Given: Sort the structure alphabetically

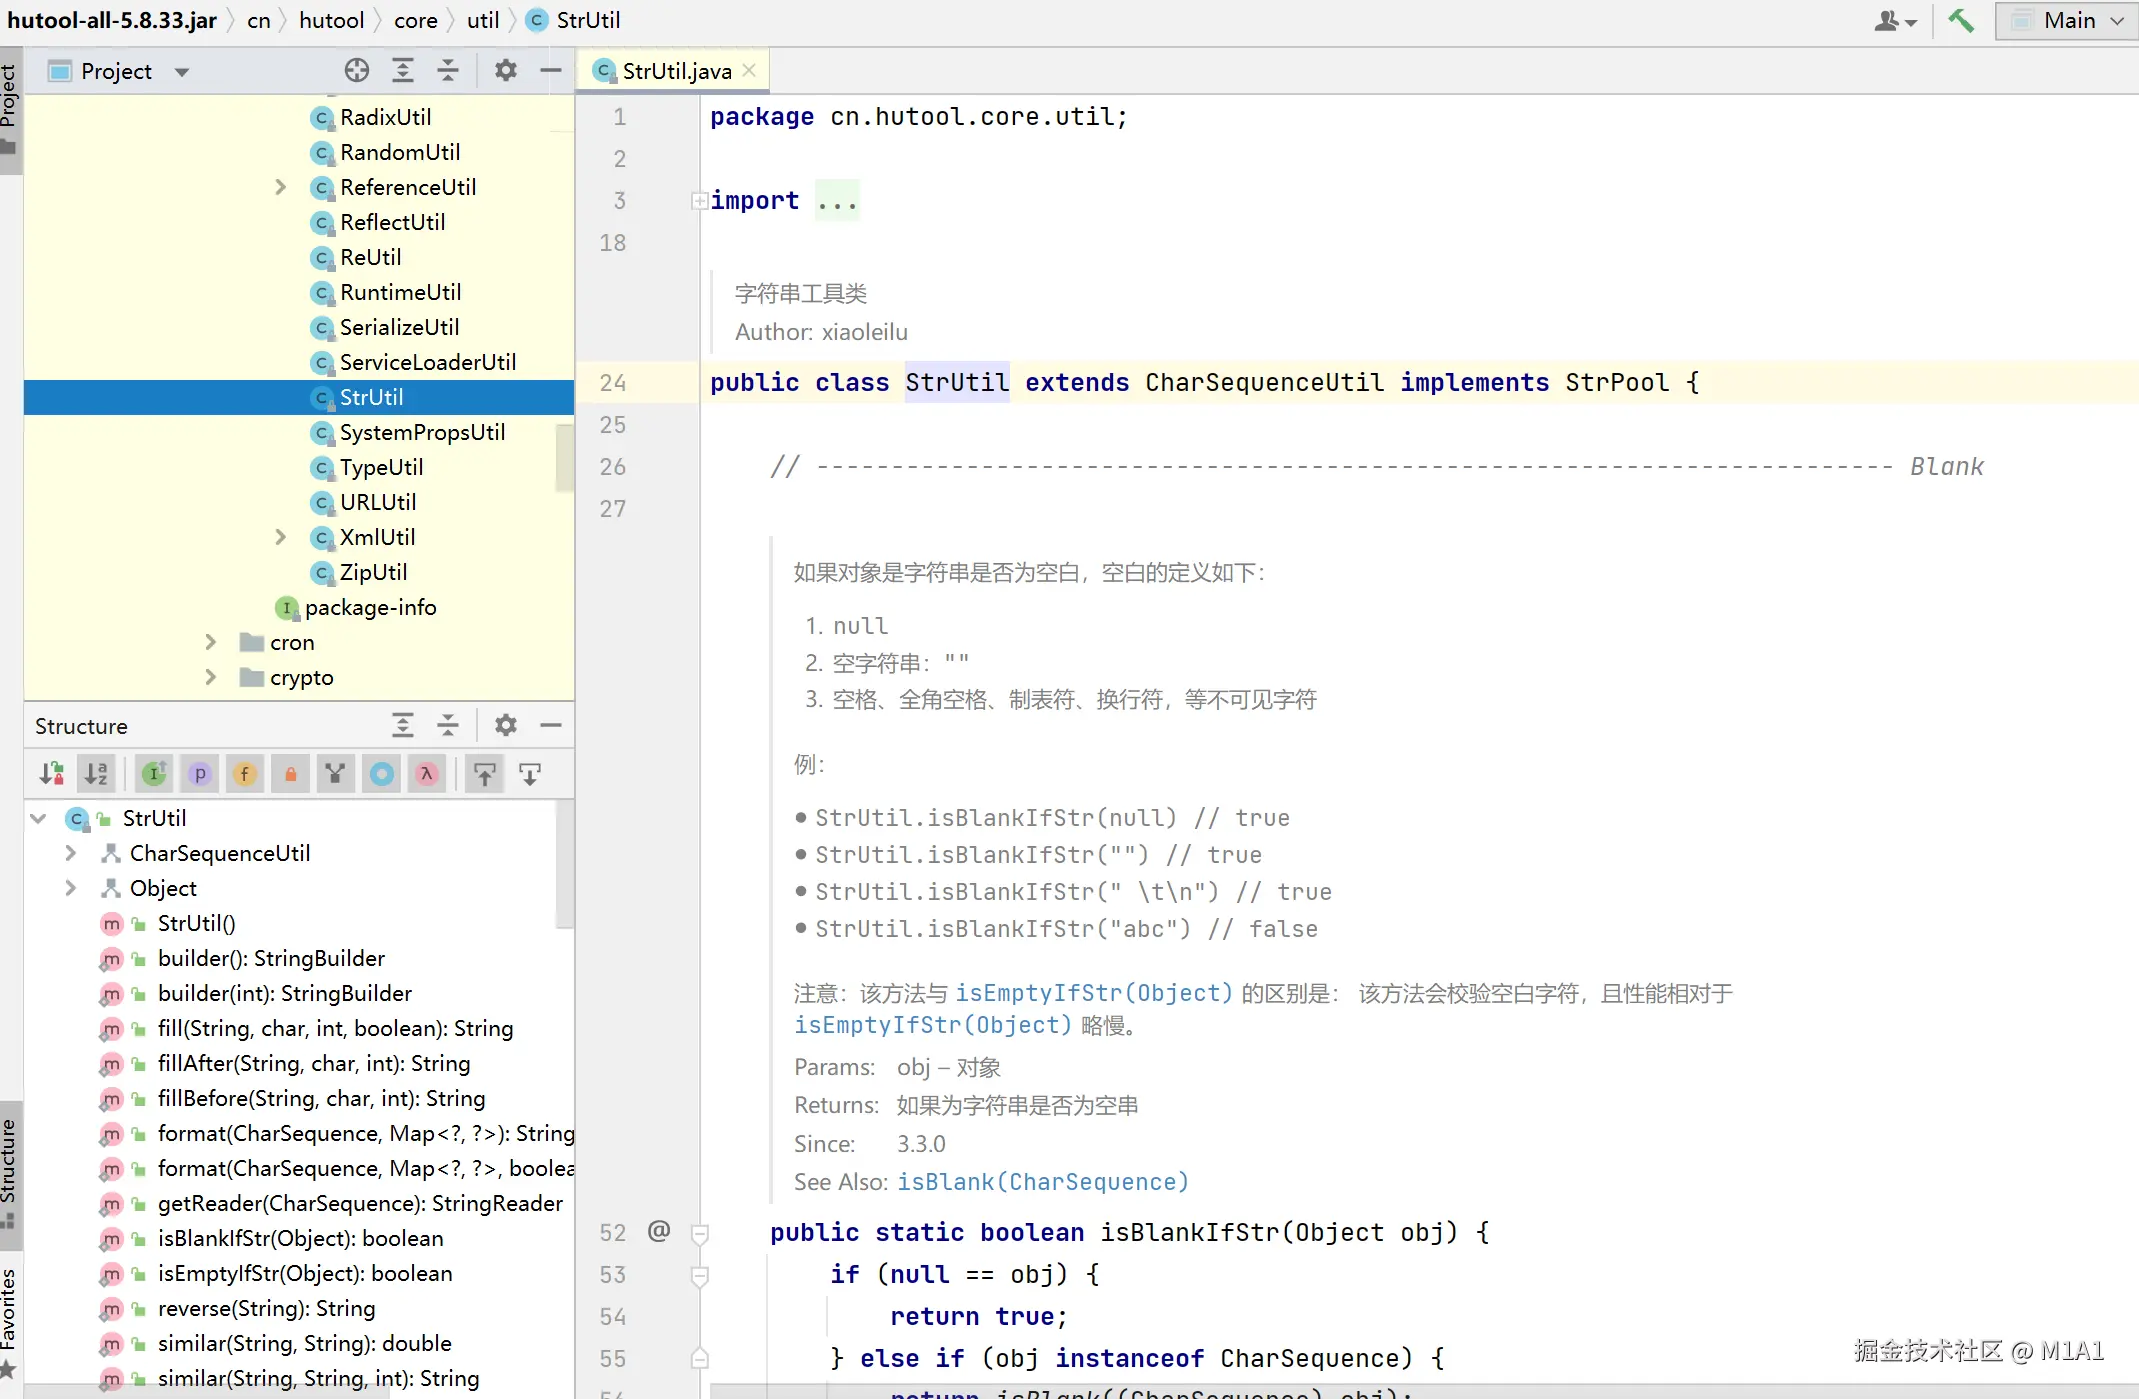Looking at the screenshot, I should 96,773.
